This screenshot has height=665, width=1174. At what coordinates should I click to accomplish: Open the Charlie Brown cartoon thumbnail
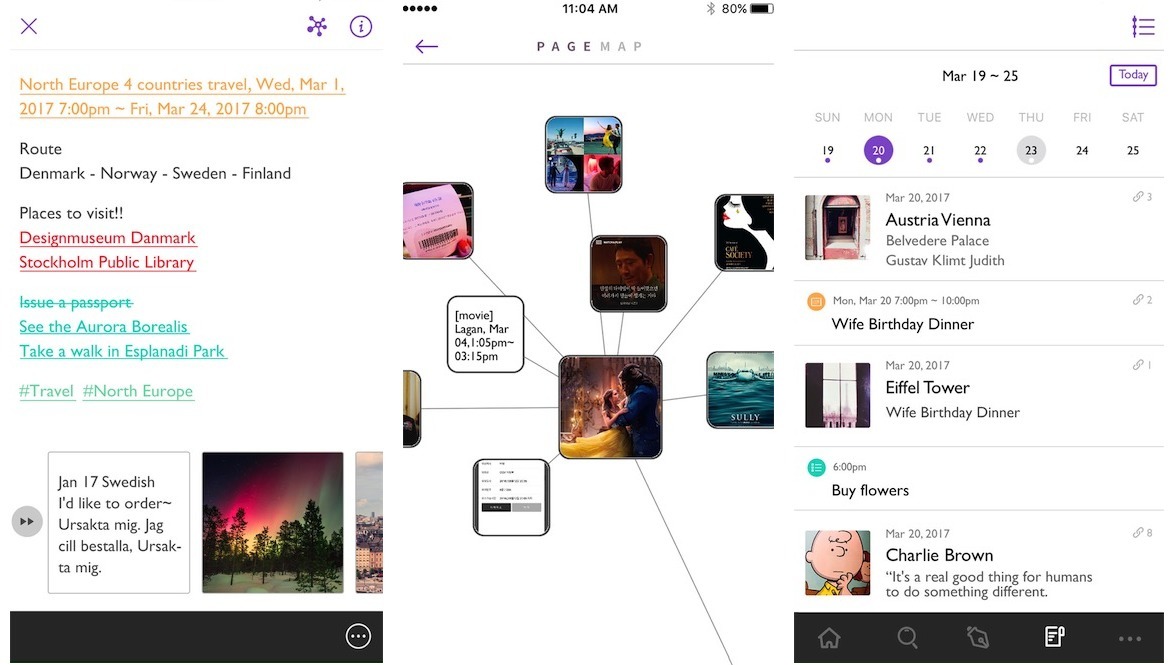[838, 563]
